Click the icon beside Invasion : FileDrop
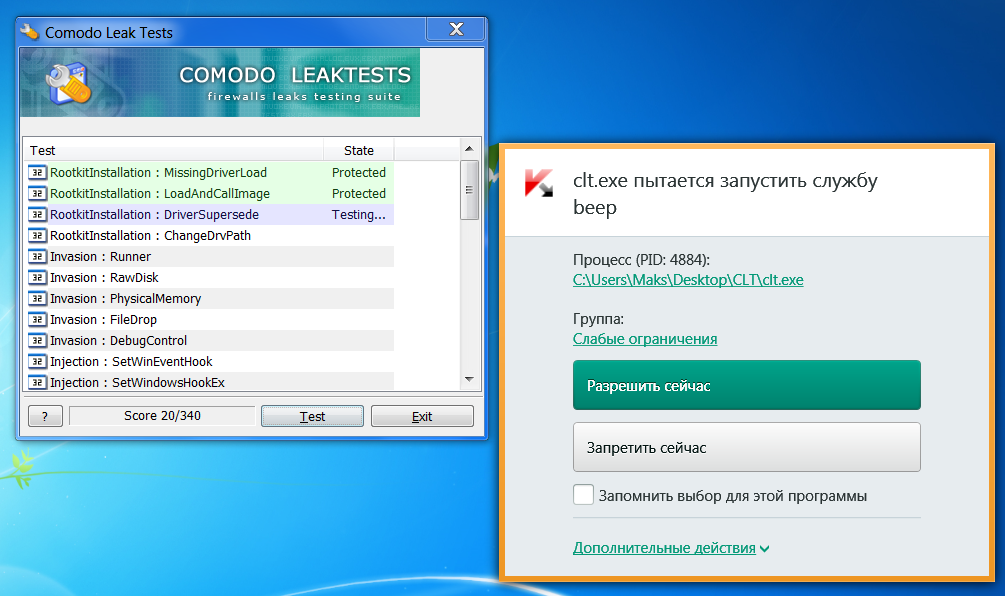Image resolution: width=1005 pixels, height=596 pixels. point(37,320)
